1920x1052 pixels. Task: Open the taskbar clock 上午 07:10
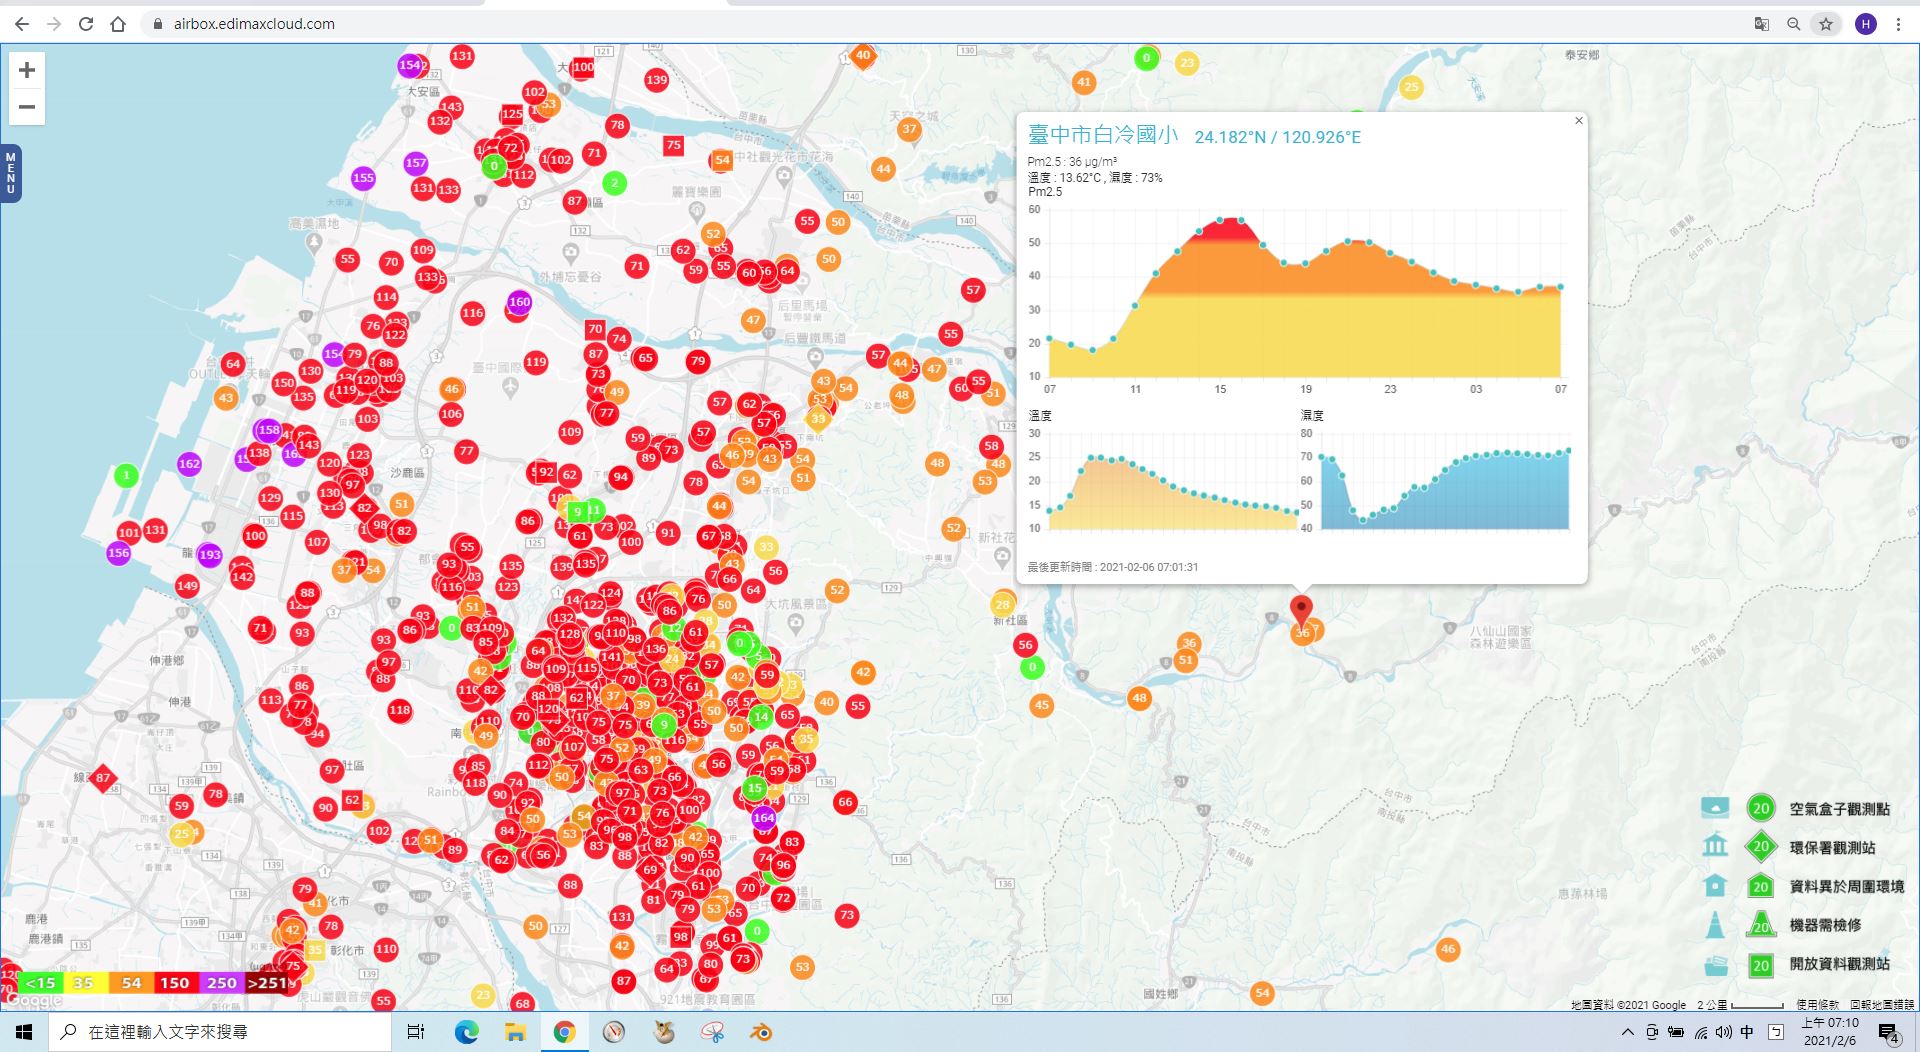coord(1830,1032)
